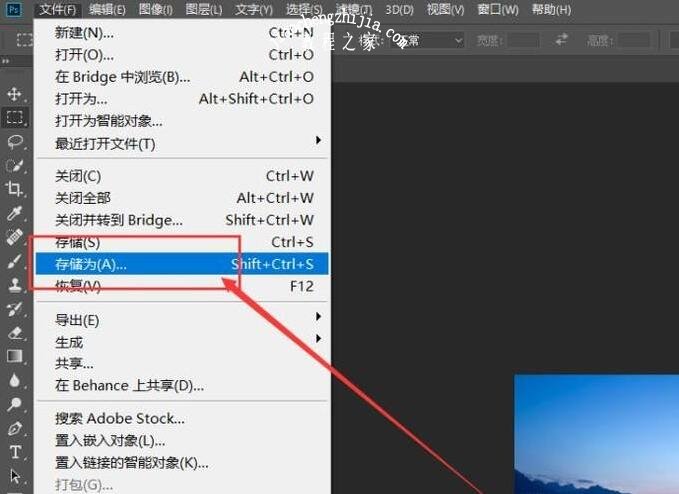Select the Rectangular Marquee tool
Viewport: 679px width, 494px height.
coord(15,117)
